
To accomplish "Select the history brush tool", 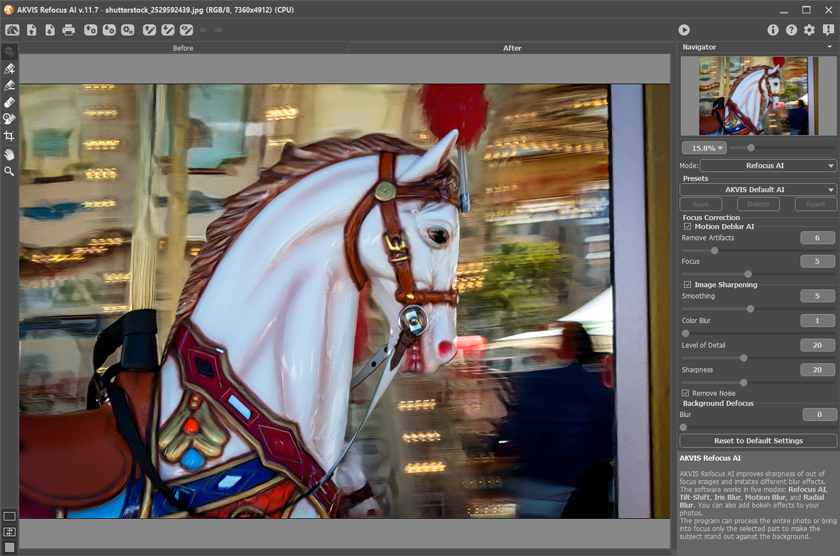I will (x=9, y=118).
